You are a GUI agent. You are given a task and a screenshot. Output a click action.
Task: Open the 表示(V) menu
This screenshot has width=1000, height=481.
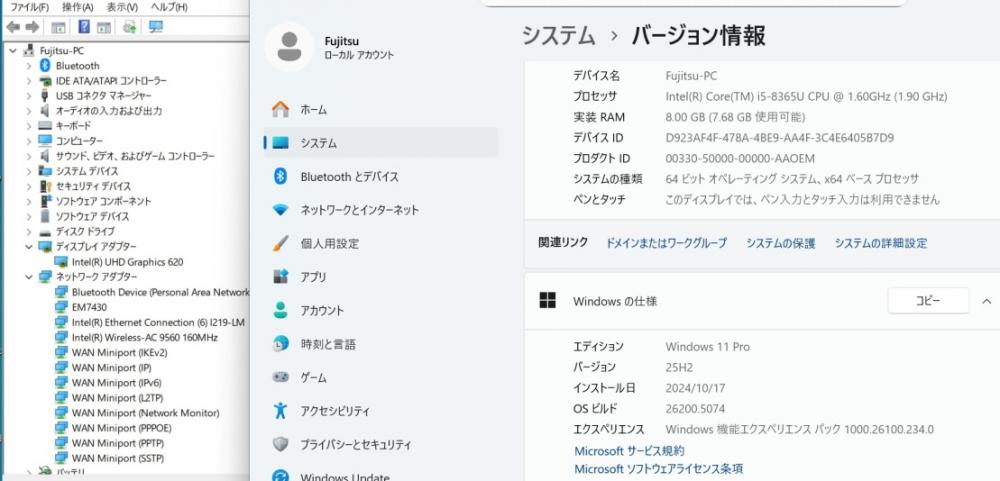[x=122, y=7]
